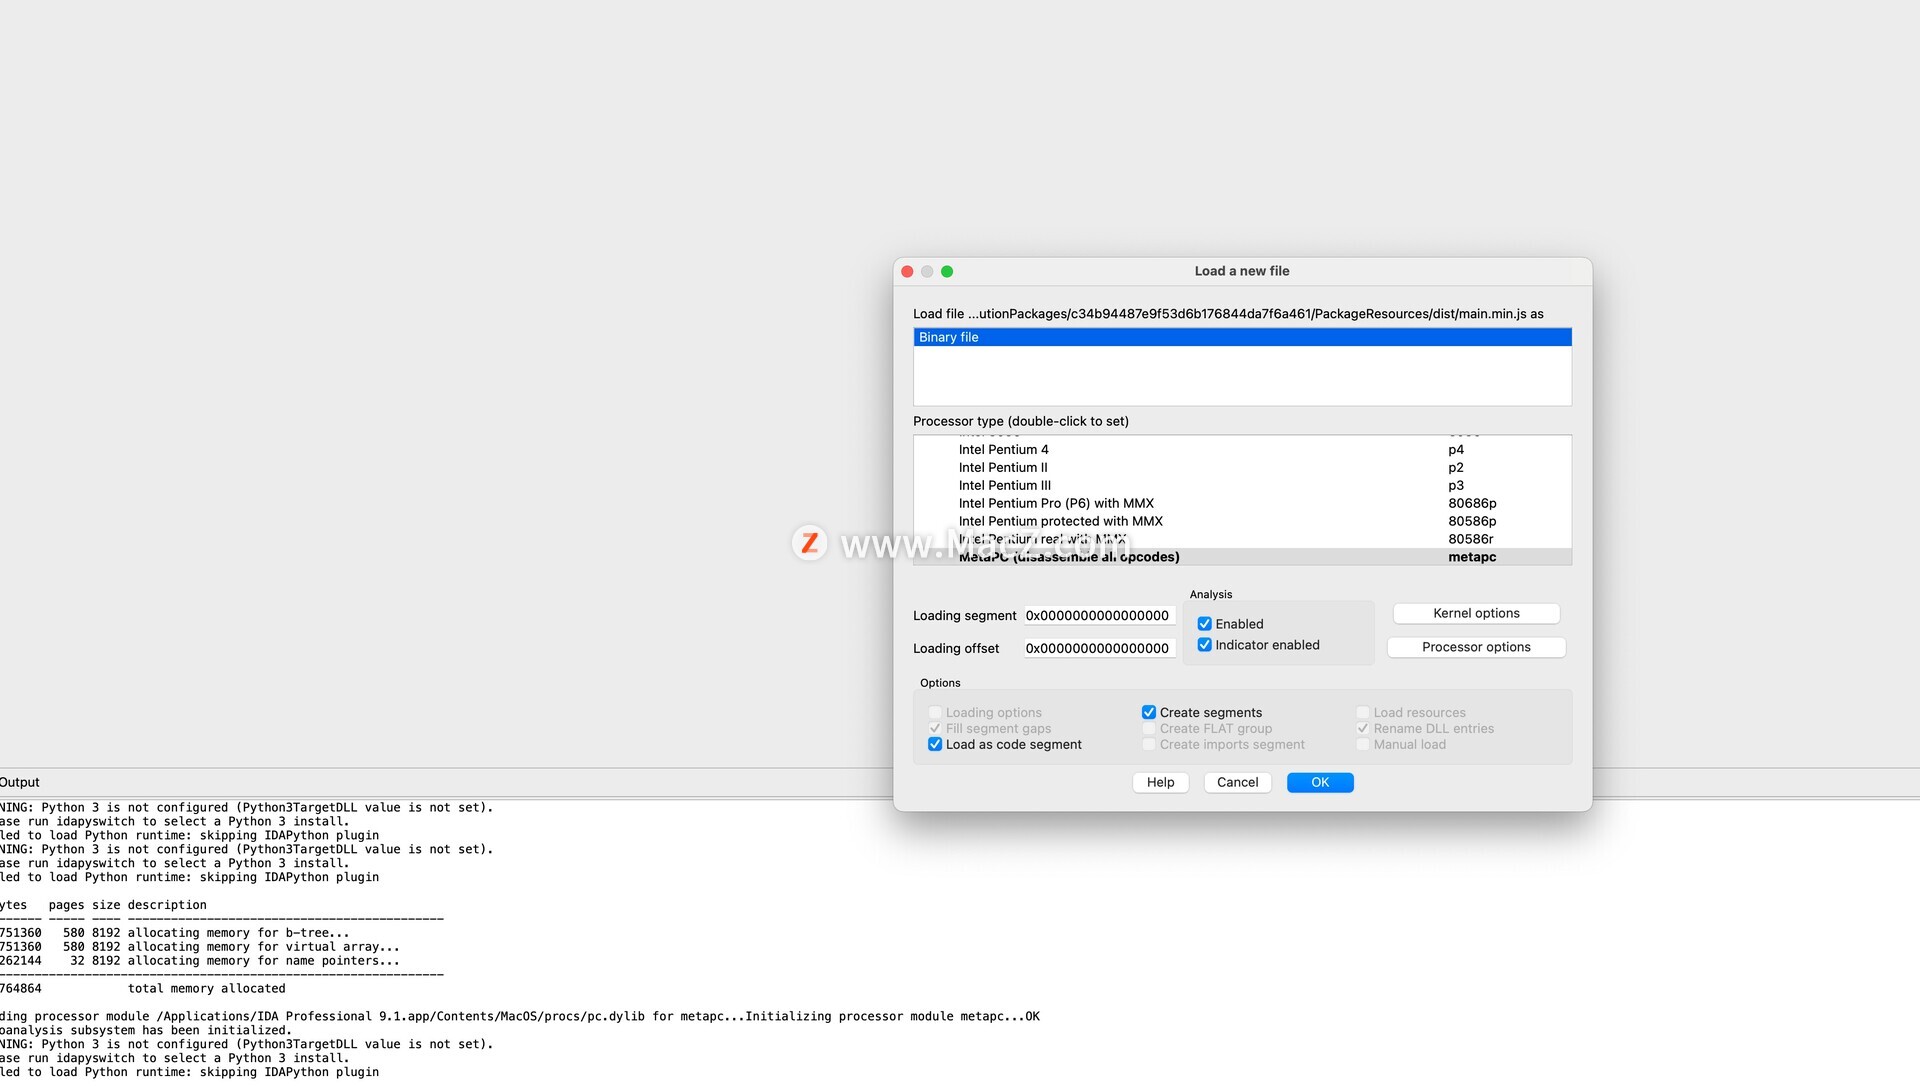Viewport: 1920px width, 1086px height.
Task: Toggle the Analysis Enabled checkbox
Action: 1204,624
